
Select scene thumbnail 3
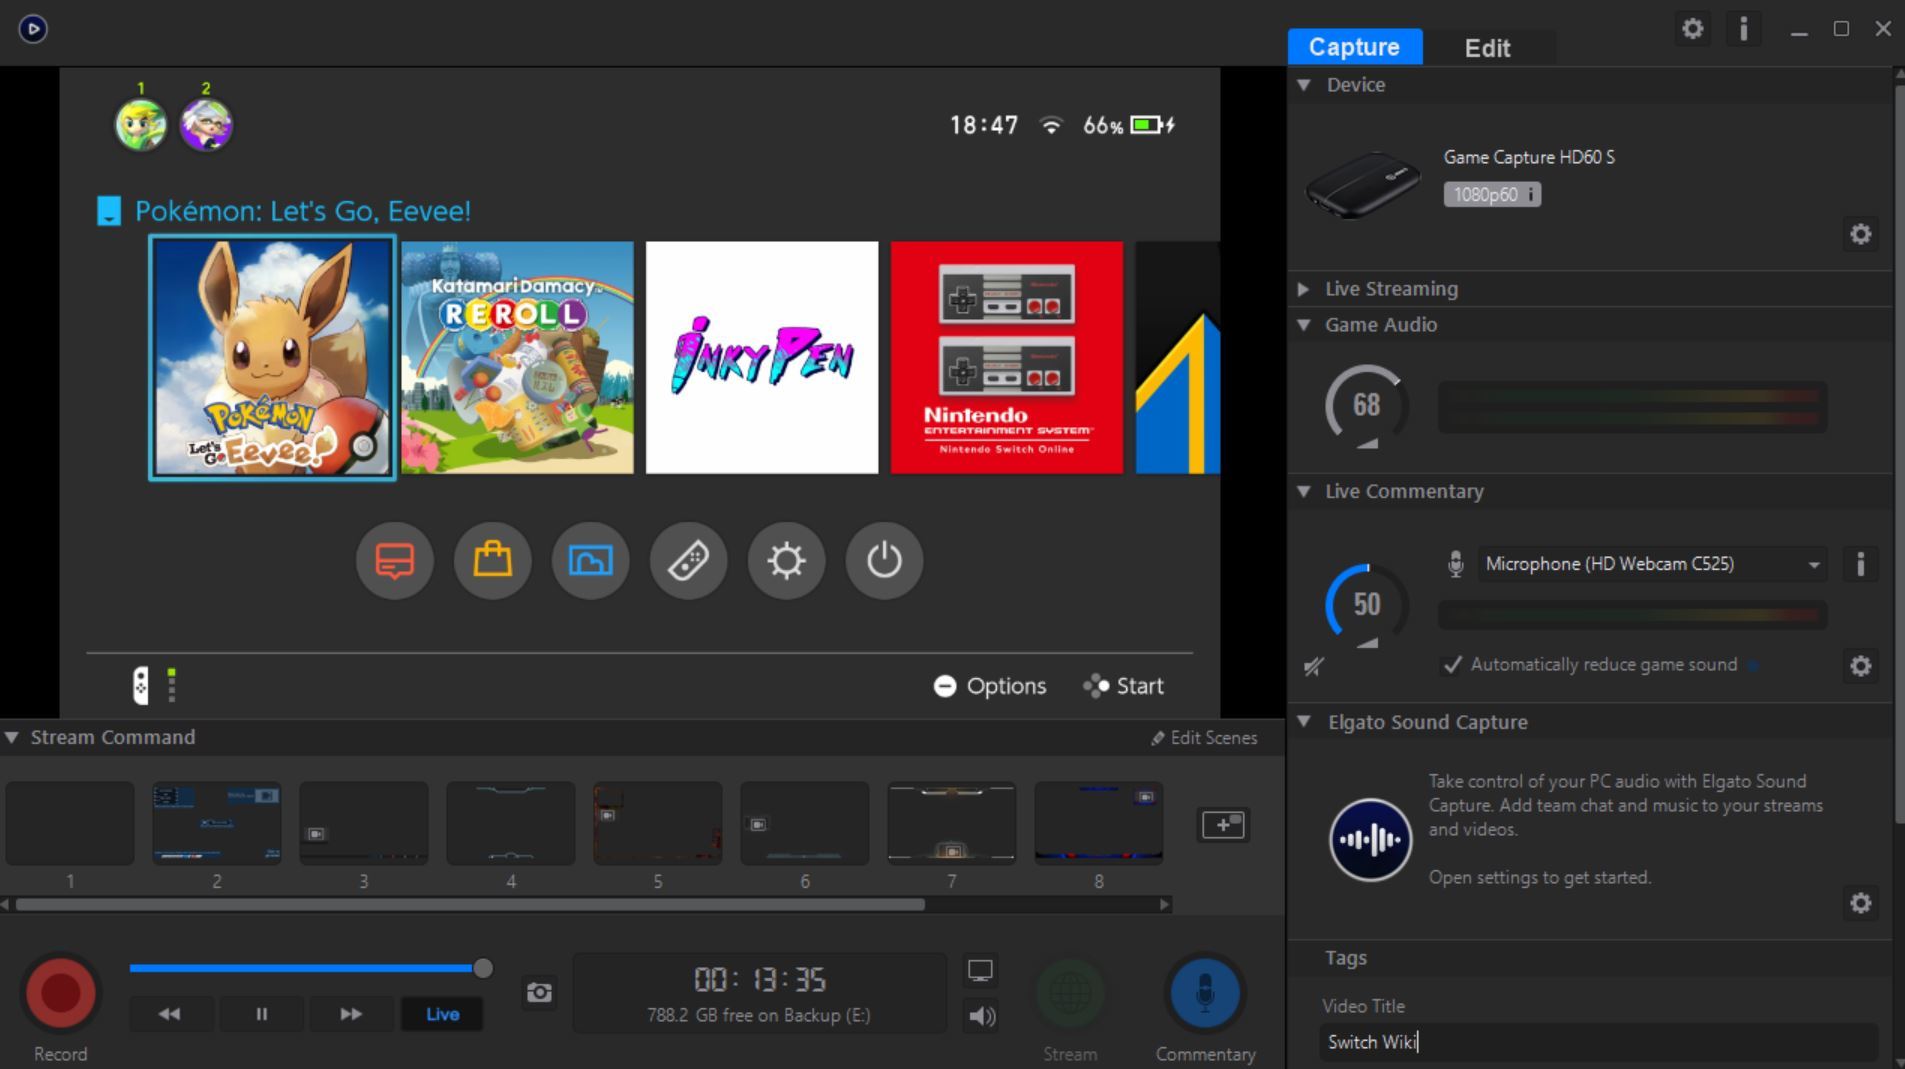tap(364, 823)
